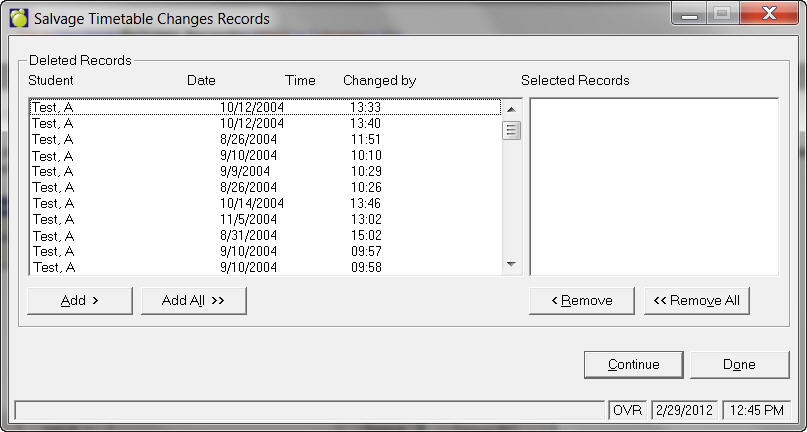This screenshot has width=807, height=432.
Task: Click the deleted records scrollbar thumb
Action: pyautogui.click(x=511, y=130)
